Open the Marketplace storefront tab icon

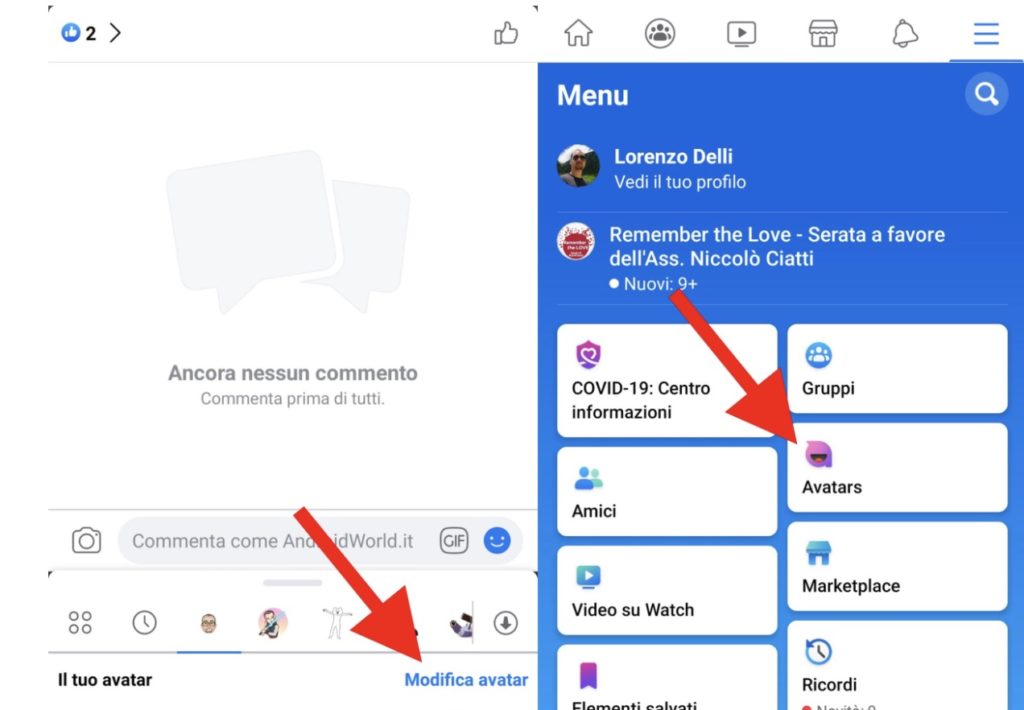[823, 33]
